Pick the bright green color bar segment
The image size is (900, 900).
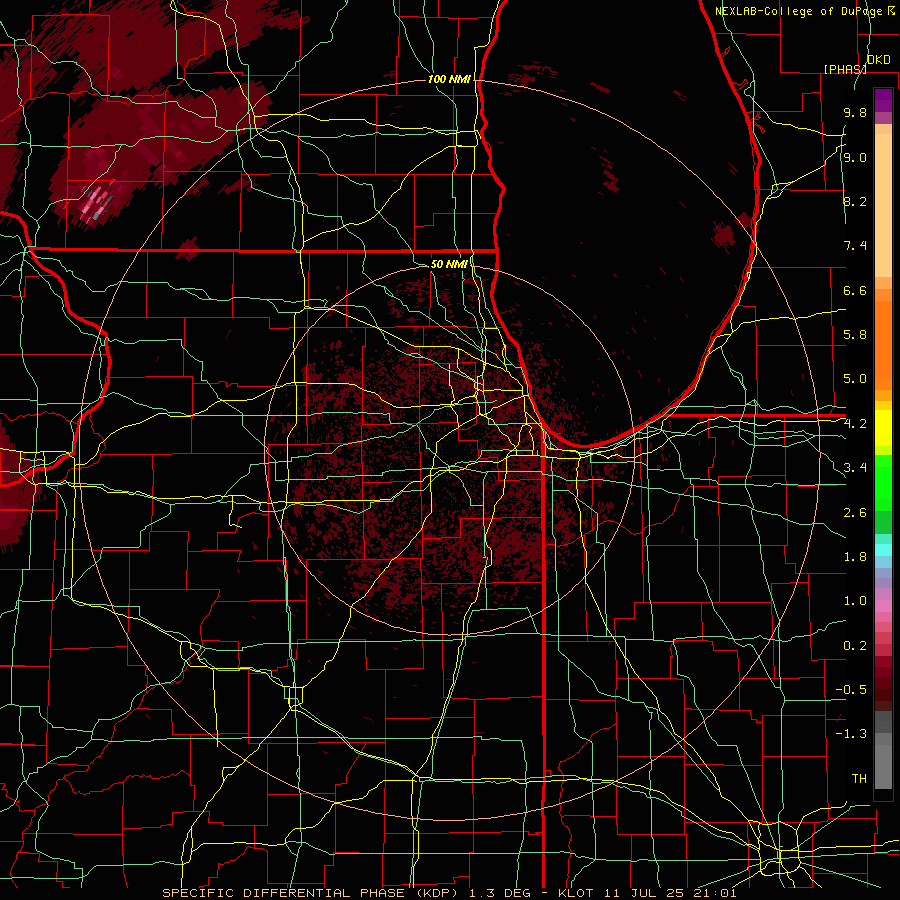click(x=883, y=484)
